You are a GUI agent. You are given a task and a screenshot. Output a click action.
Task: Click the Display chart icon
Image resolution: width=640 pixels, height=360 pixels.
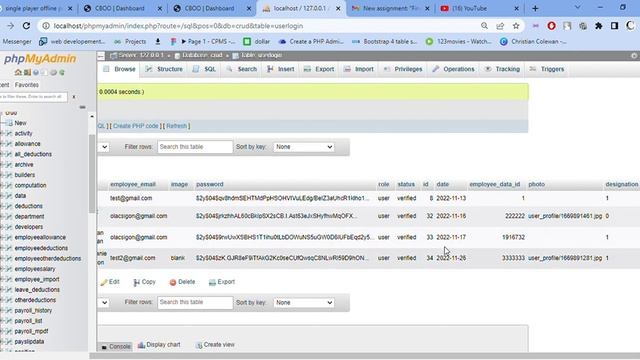[141, 345]
